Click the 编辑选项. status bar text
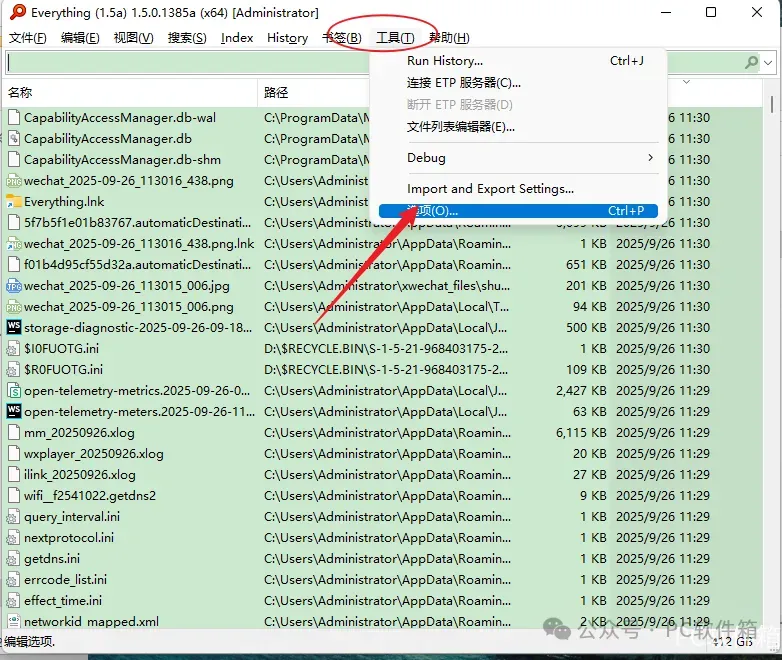This screenshot has height=660, width=782. (x=29, y=641)
